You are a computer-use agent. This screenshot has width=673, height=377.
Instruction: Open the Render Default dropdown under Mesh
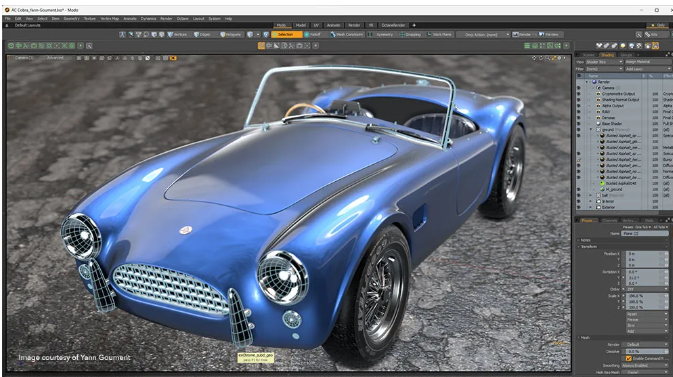[645, 344]
